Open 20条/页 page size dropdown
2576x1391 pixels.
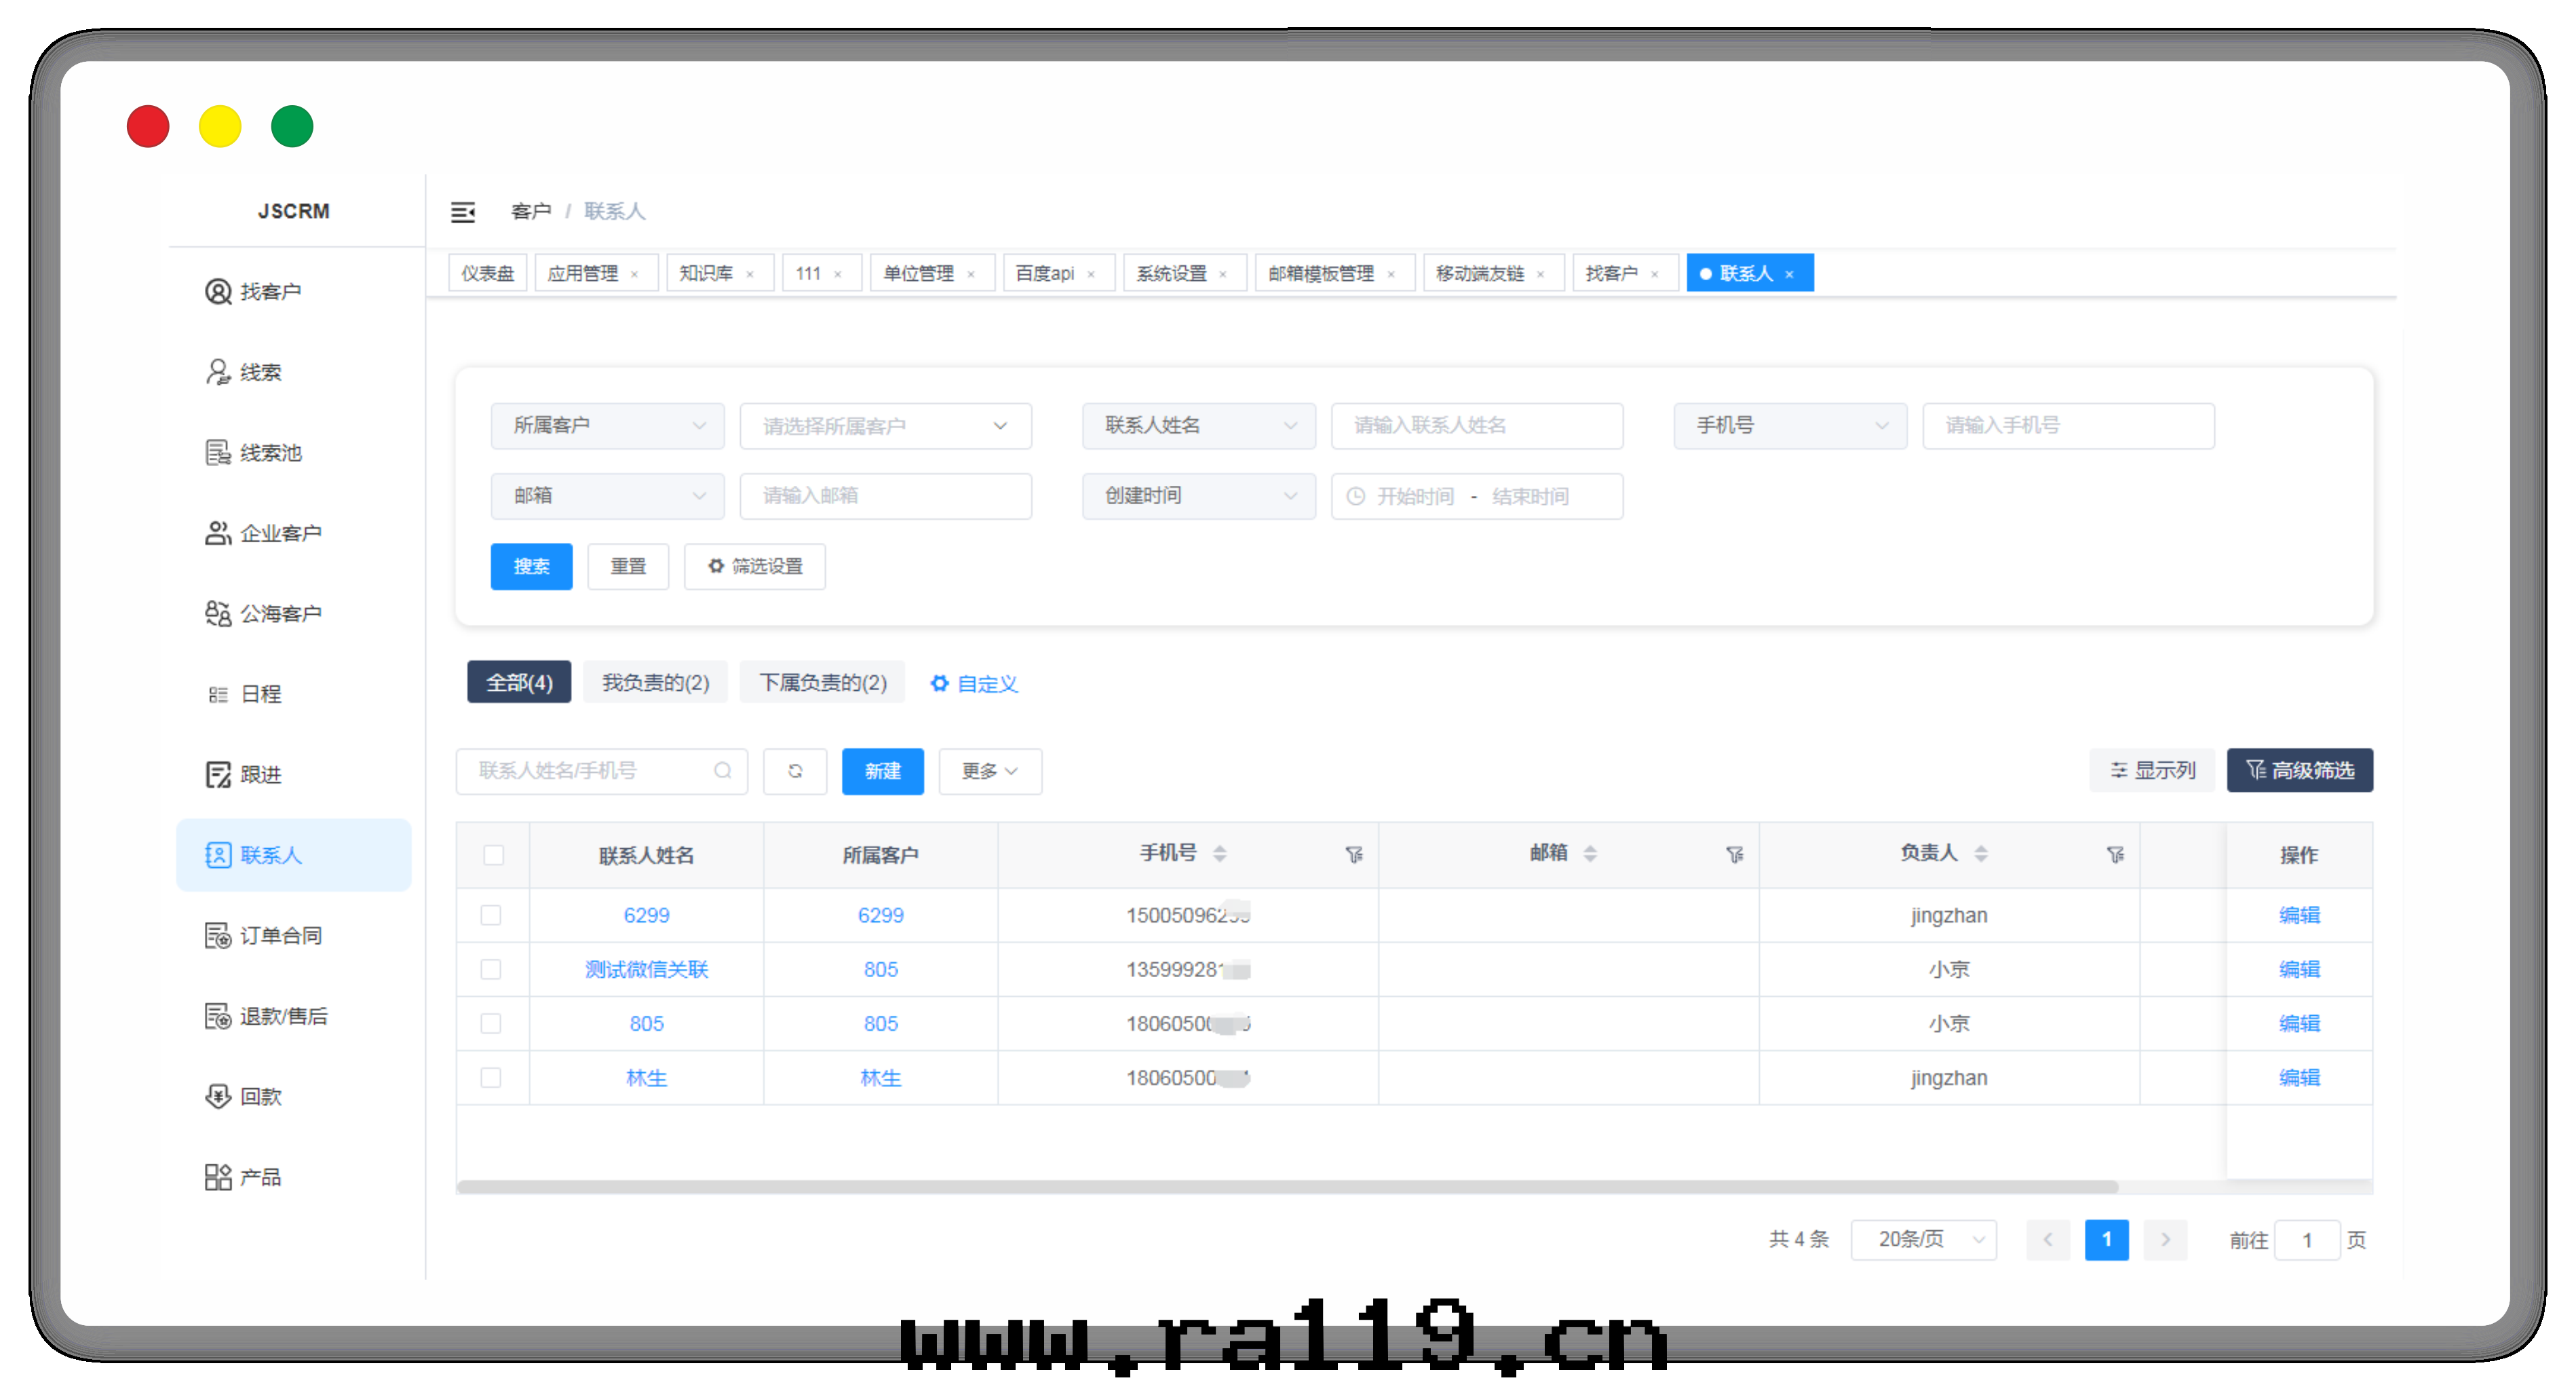click(x=1922, y=1239)
